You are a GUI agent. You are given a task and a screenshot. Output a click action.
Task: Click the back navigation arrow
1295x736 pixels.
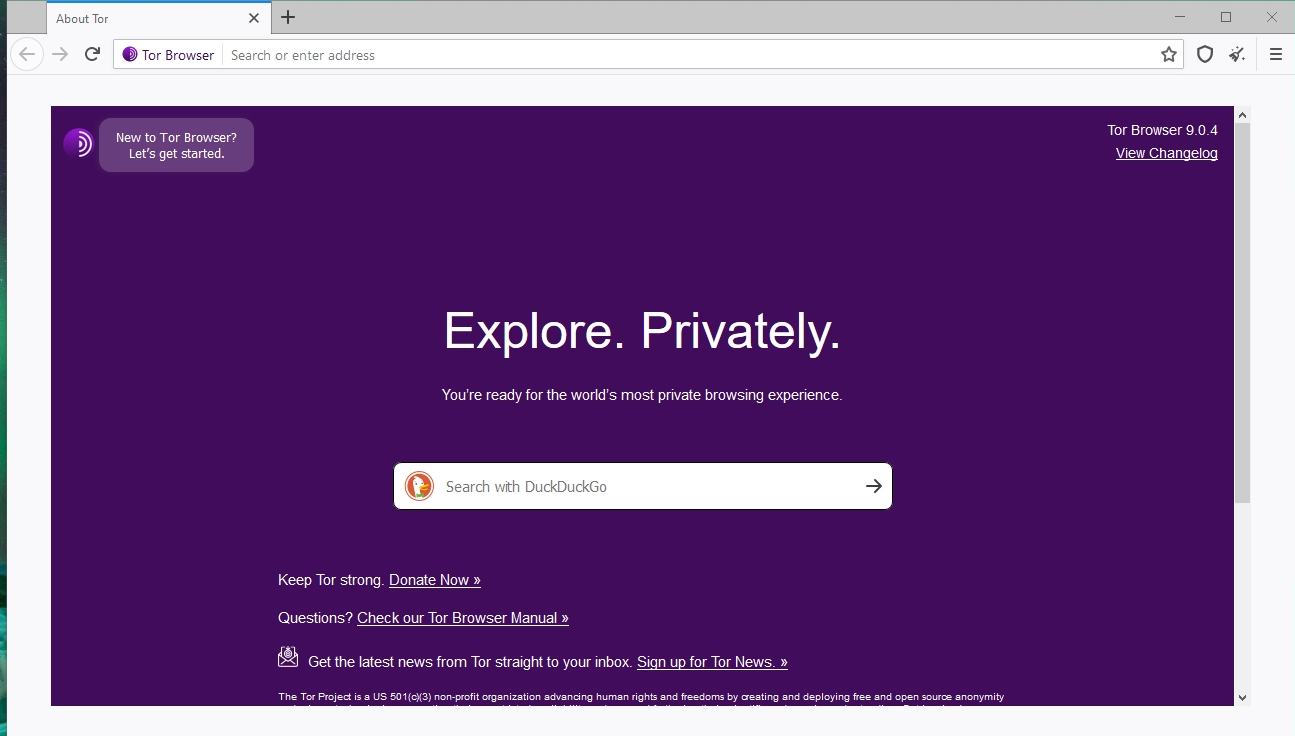[27, 55]
